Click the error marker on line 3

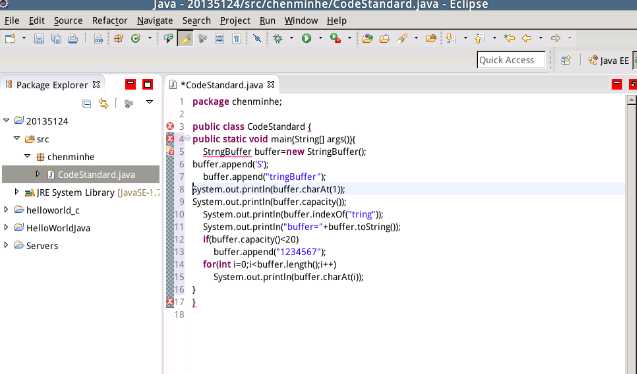pos(170,126)
